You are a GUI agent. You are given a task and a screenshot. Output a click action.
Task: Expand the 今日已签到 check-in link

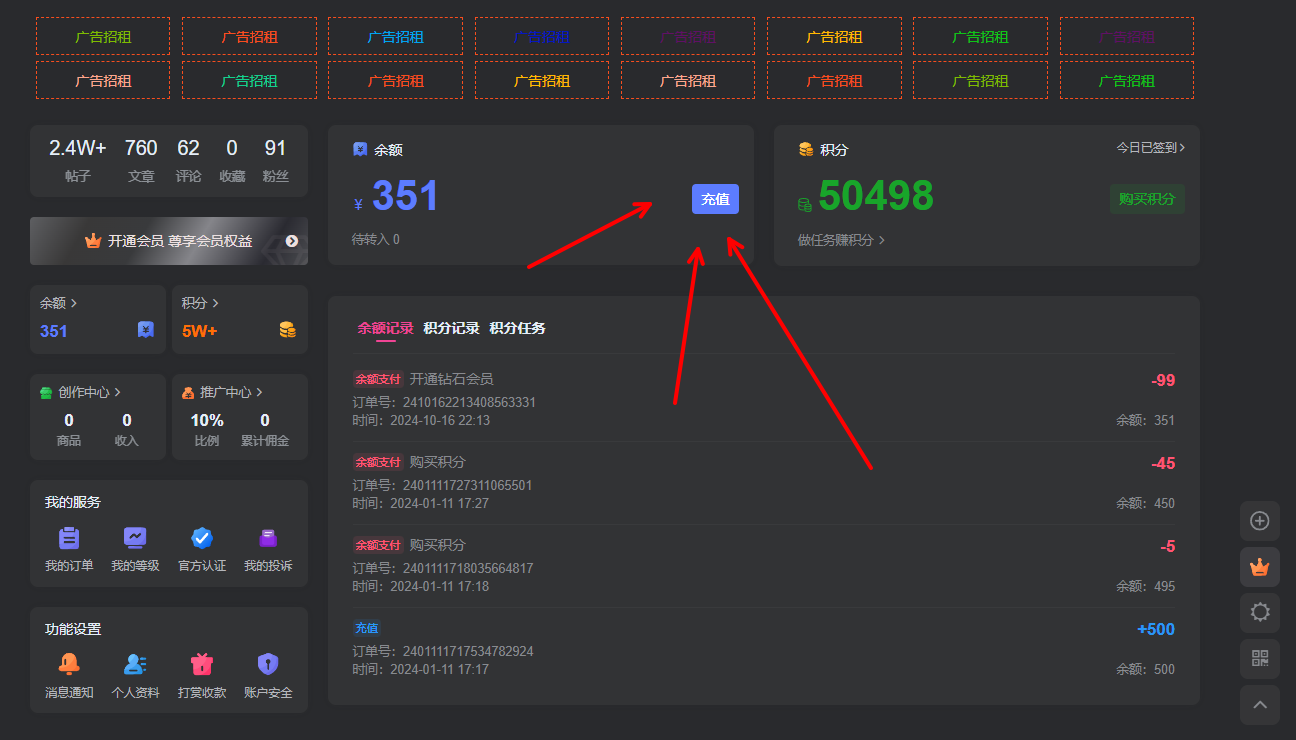[x=1150, y=147]
